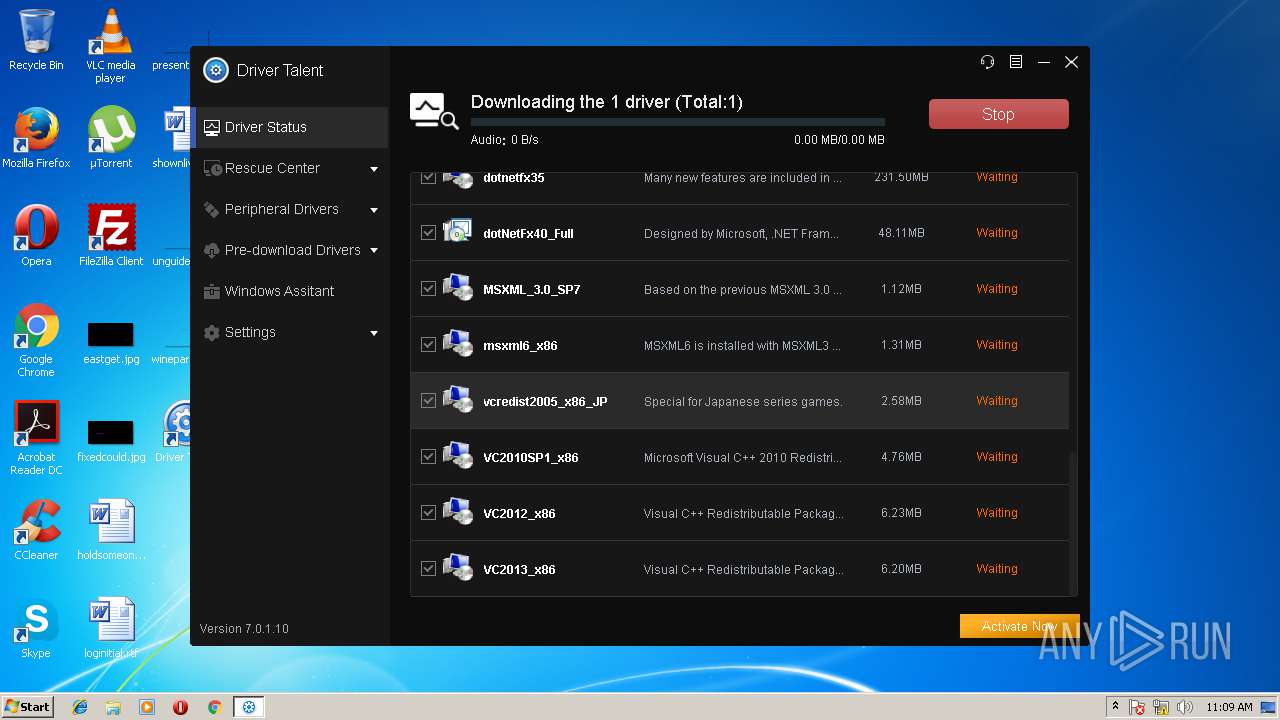Expand the Rescue Center arrow
Screen dimensions: 1280x720
click(374, 169)
